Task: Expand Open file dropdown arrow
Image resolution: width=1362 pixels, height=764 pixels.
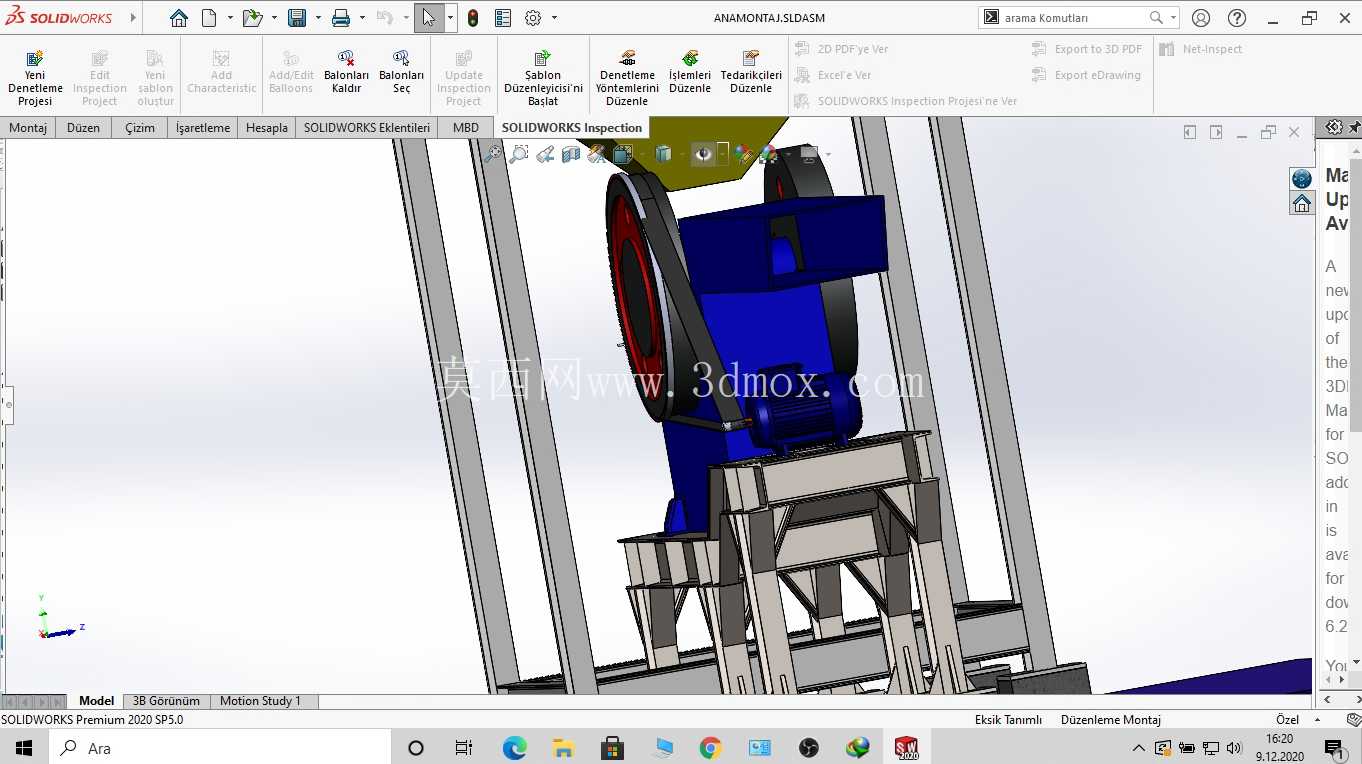Action: (x=274, y=18)
